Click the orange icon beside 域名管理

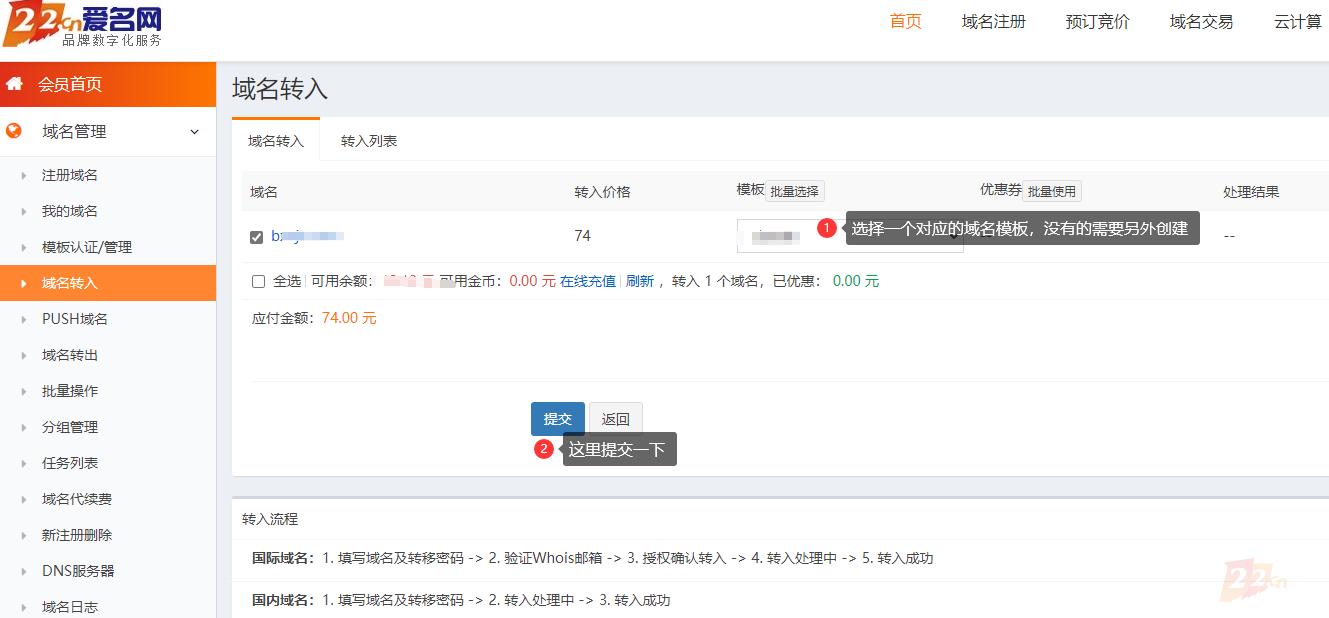pos(14,131)
